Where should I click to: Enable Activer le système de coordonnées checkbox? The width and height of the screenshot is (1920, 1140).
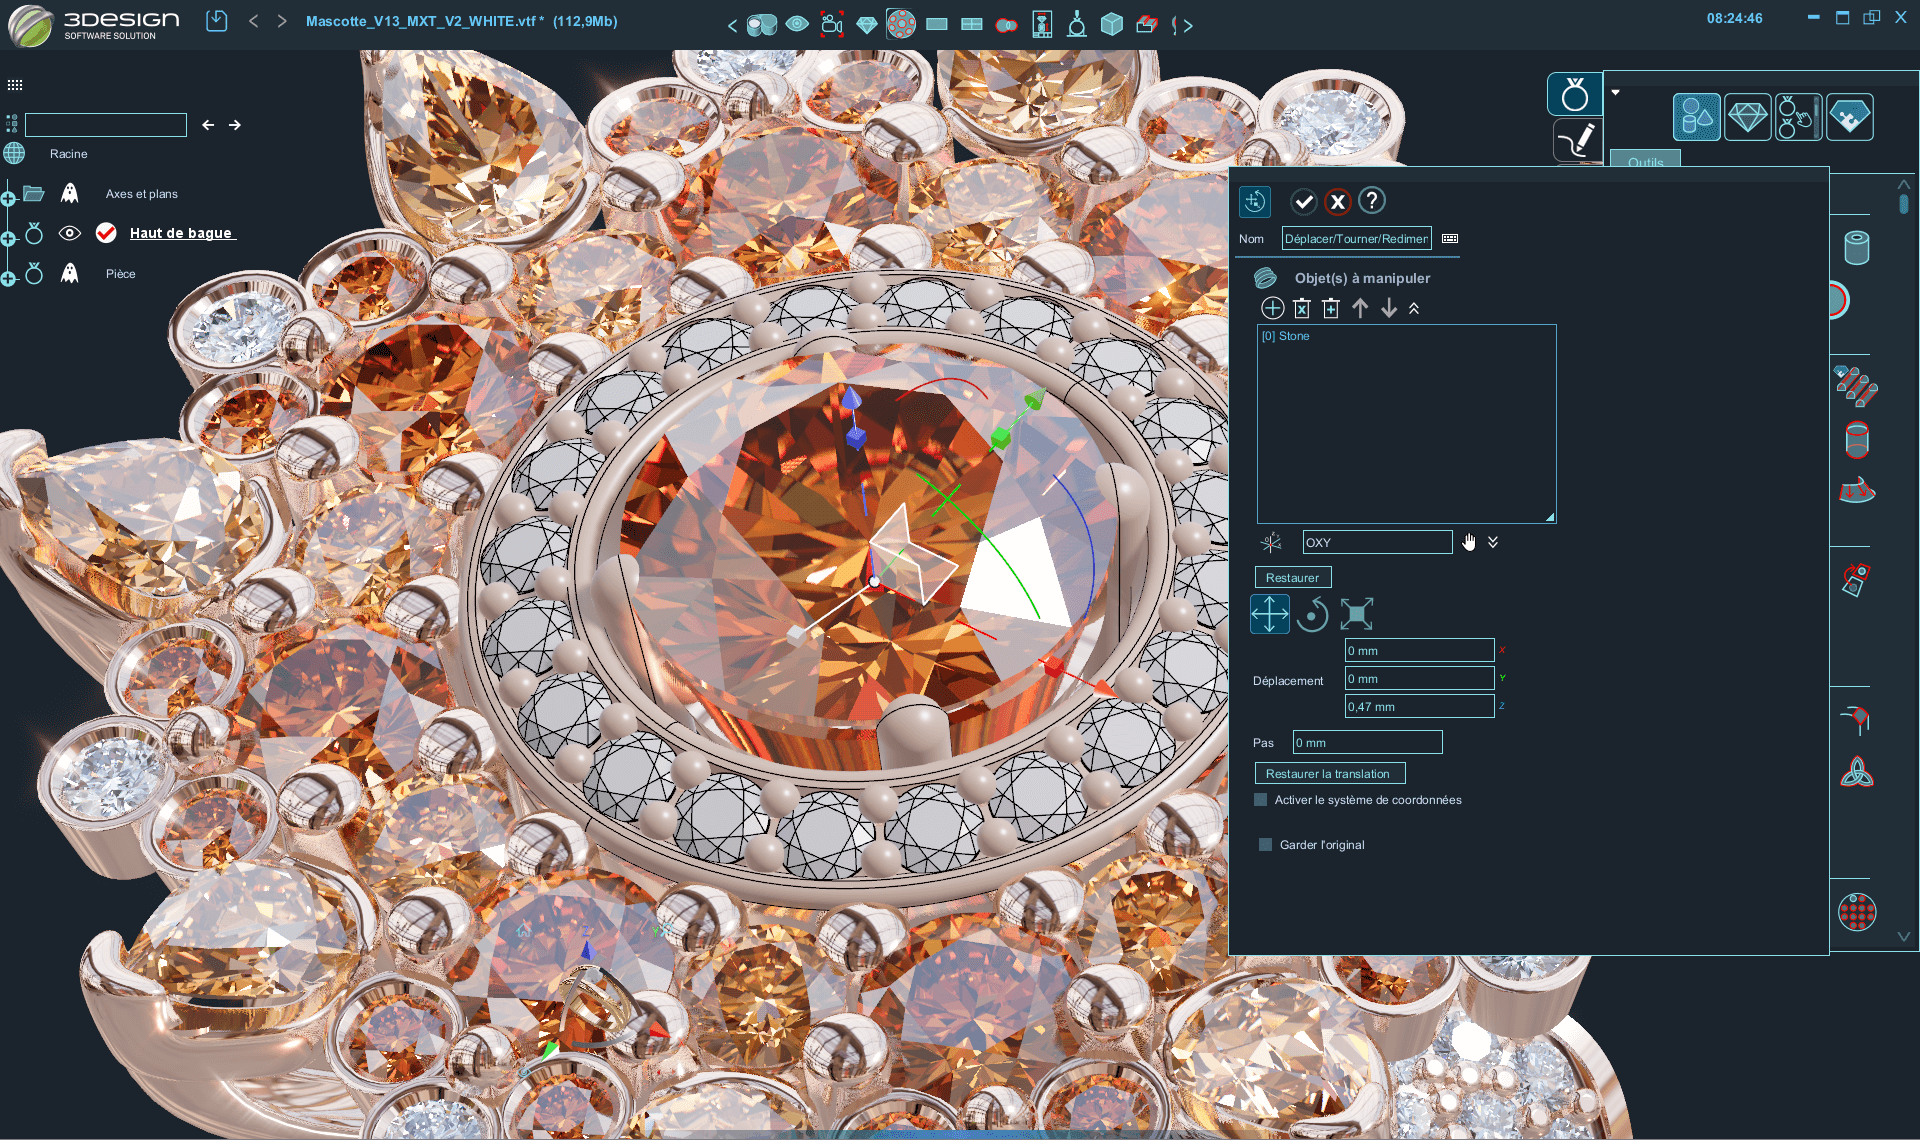[x=1260, y=799]
